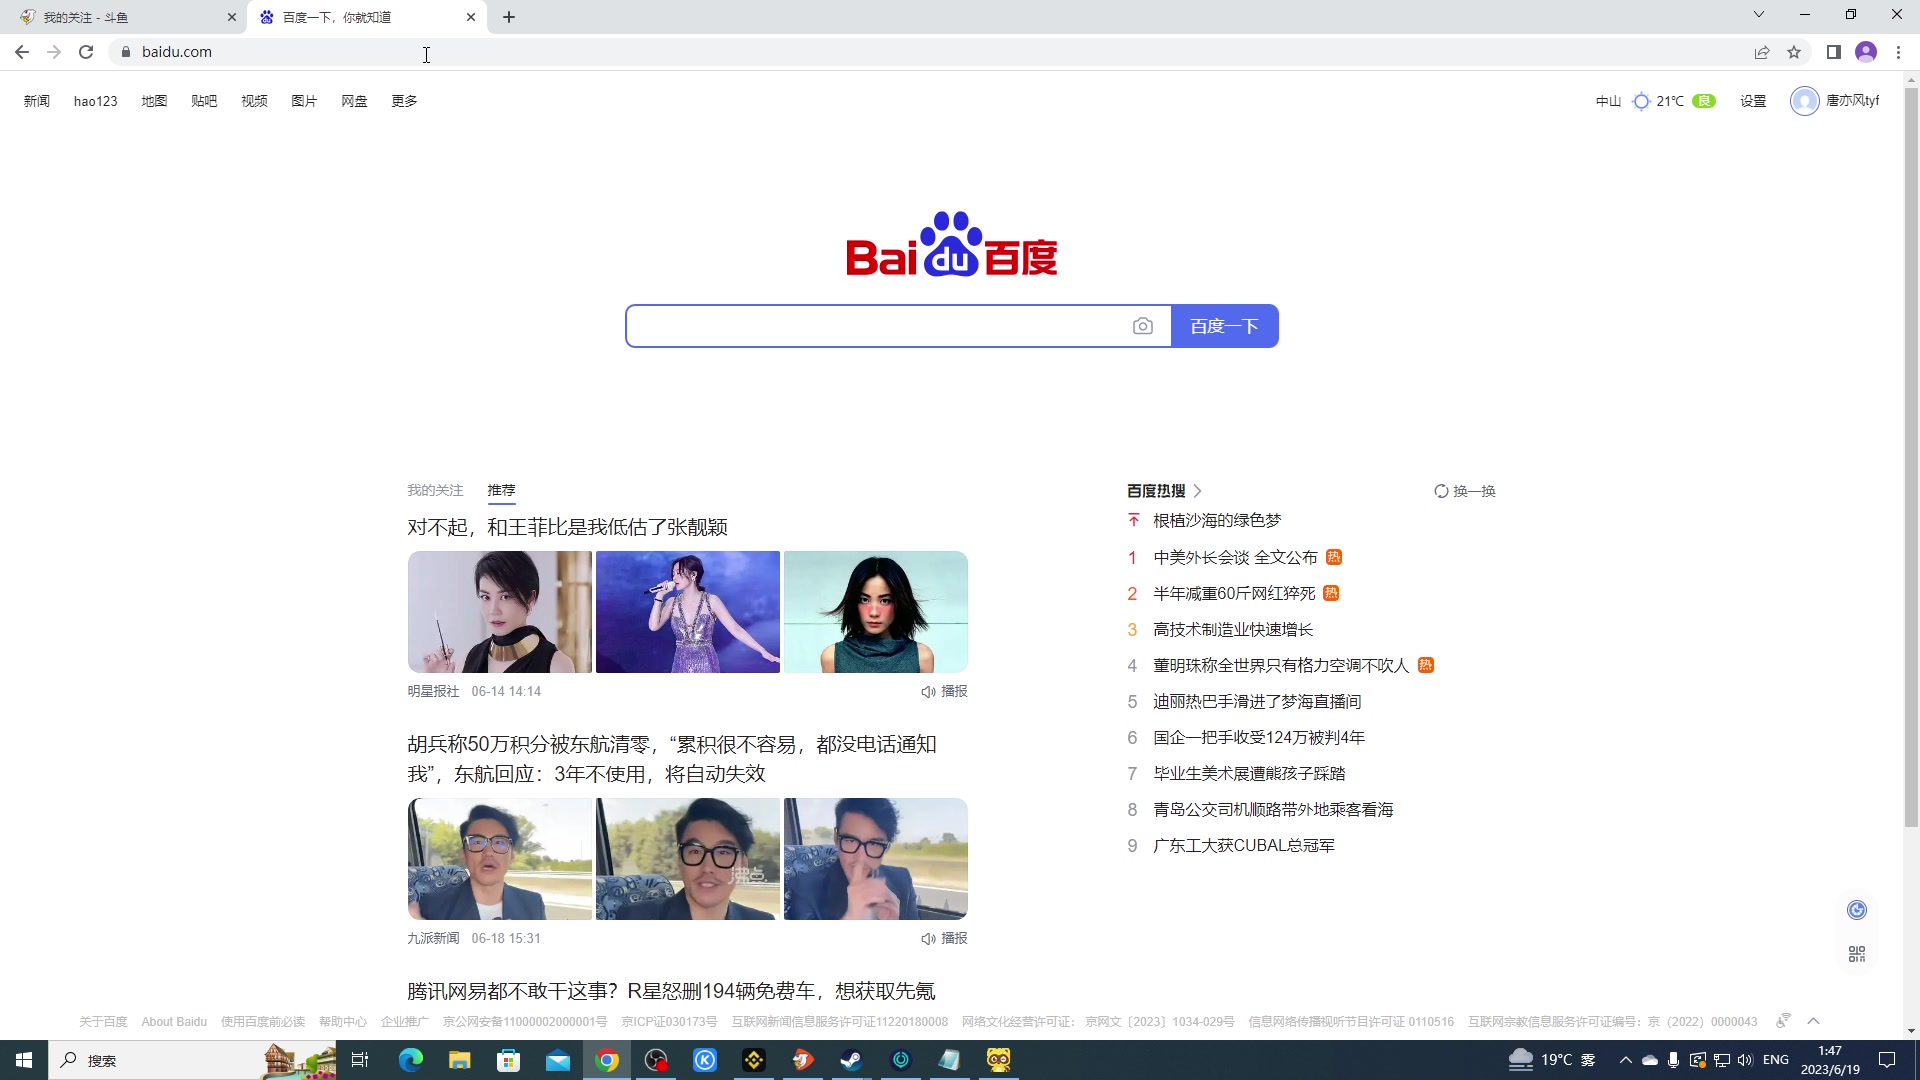
Task: Open 网盘 in the top navigation
Action: (x=354, y=101)
